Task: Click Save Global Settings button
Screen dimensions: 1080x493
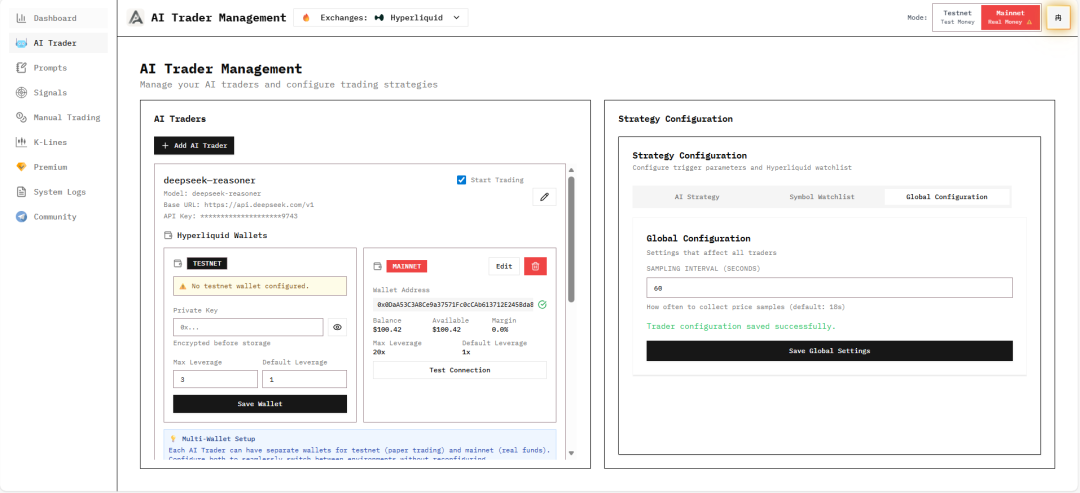Action: [829, 351]
